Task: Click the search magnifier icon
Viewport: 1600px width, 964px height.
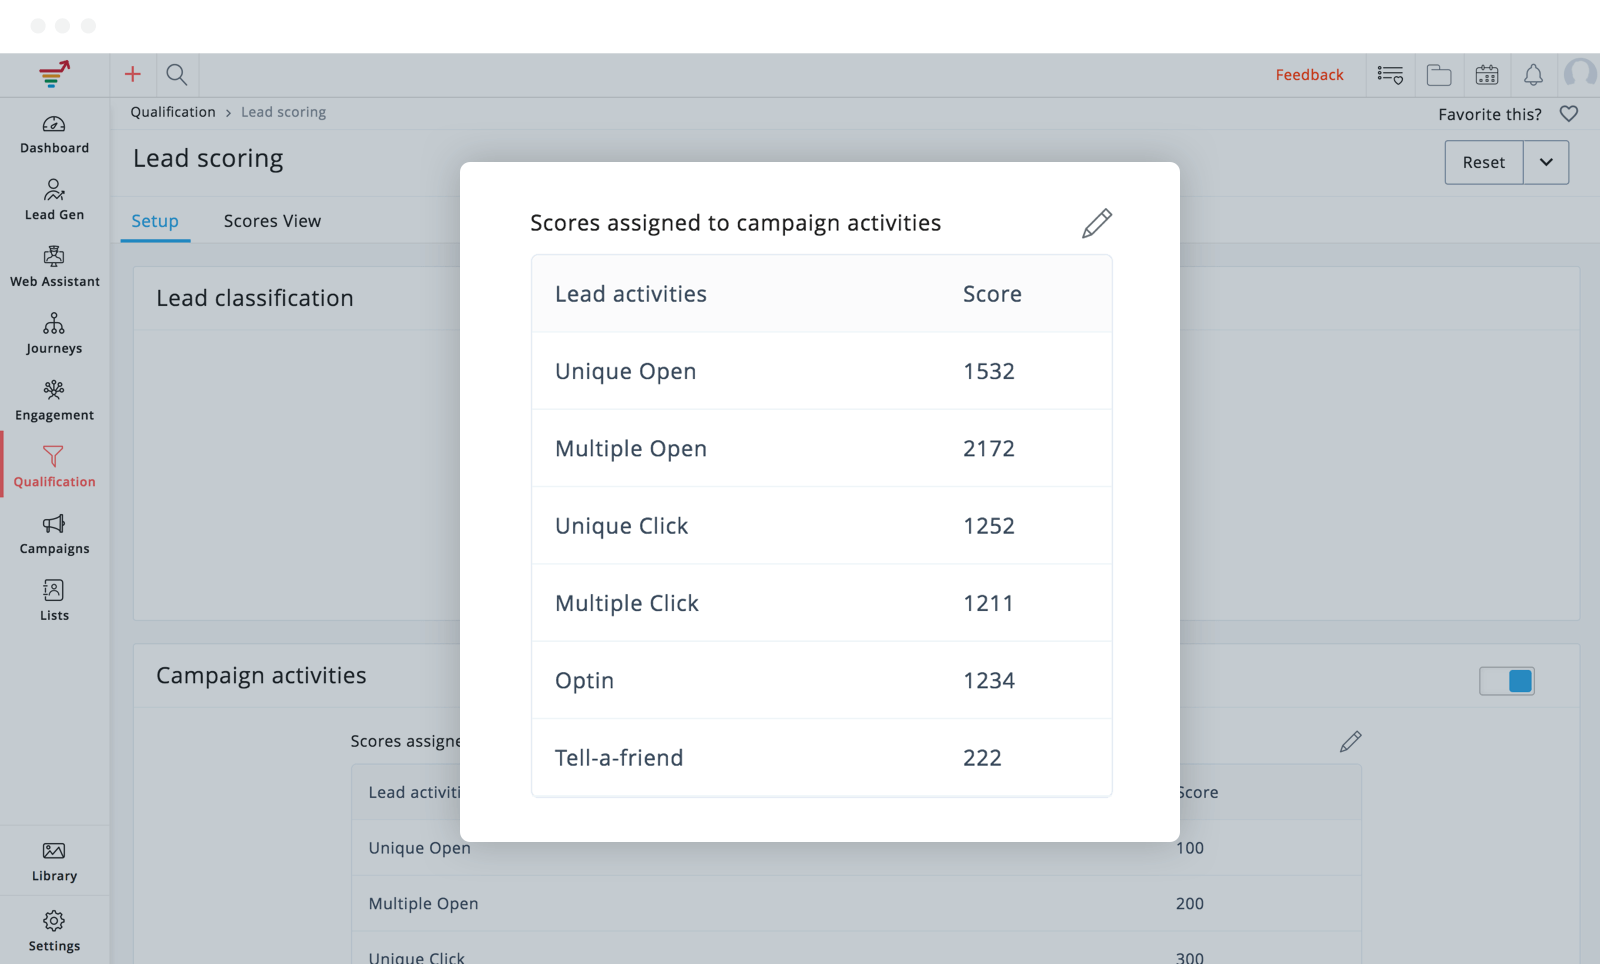Action: (x=177, y=75)
